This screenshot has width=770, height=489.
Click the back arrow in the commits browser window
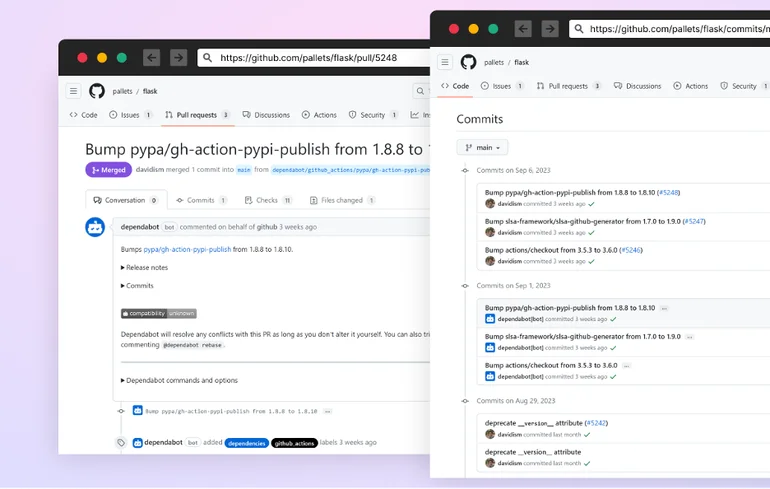[x=523, y=29]
